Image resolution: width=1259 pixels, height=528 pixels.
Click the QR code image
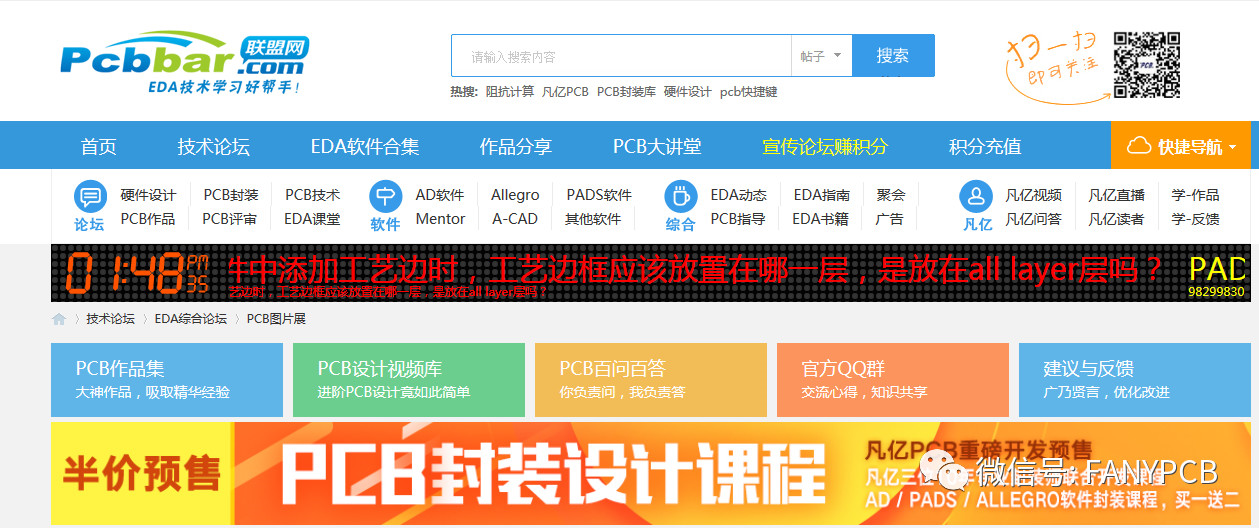(1146, 66)
